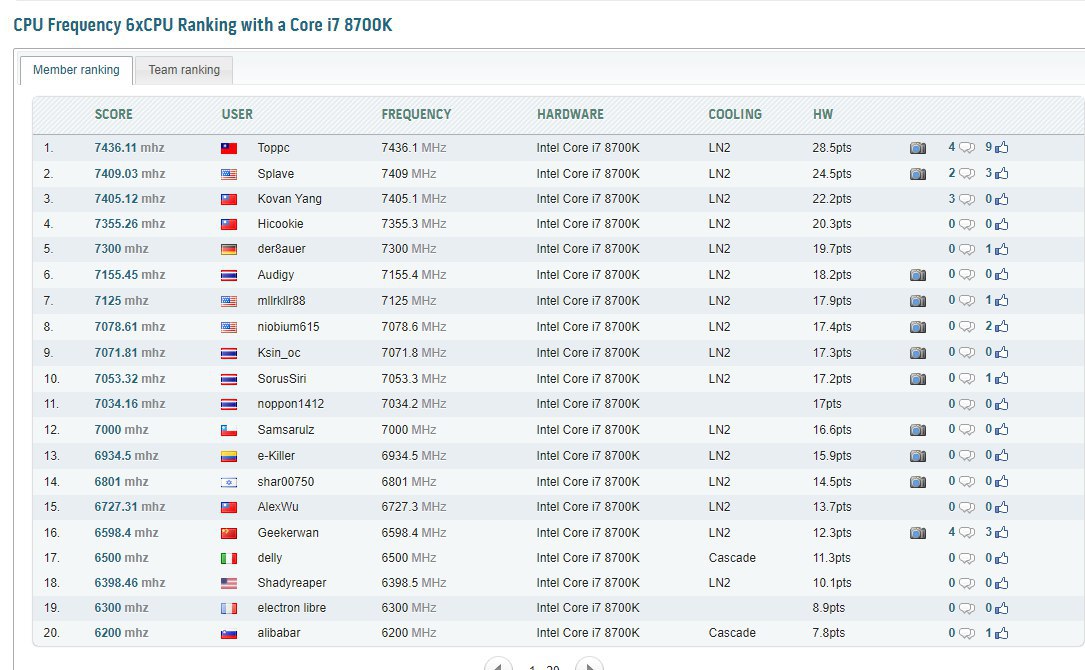
Task: Click the 7155.4 MHz frequency cell
Action: click(x=414, y=275)
